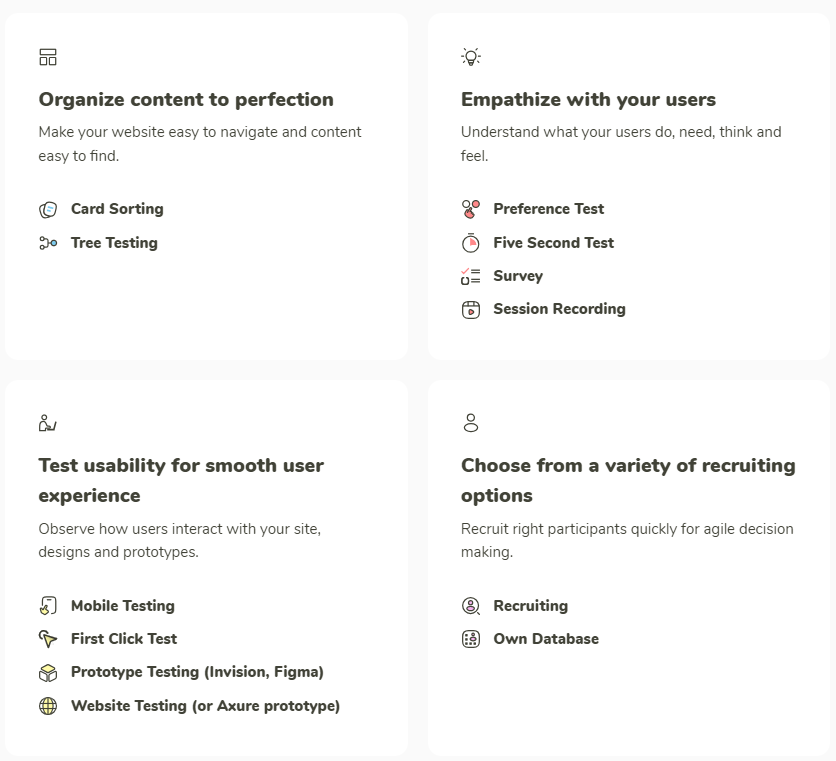Click the Five Second Test stopwatch icon
The image size is (836, 761).
click(x=470, y=243)
